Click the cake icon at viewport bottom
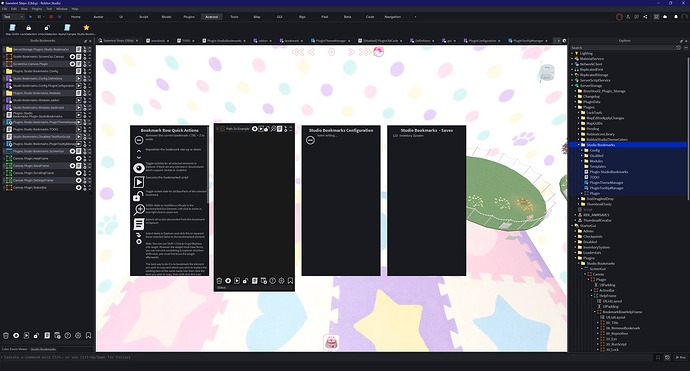Image resolution: width=690 pixels, height=371 pixels. tap(331, 342)
